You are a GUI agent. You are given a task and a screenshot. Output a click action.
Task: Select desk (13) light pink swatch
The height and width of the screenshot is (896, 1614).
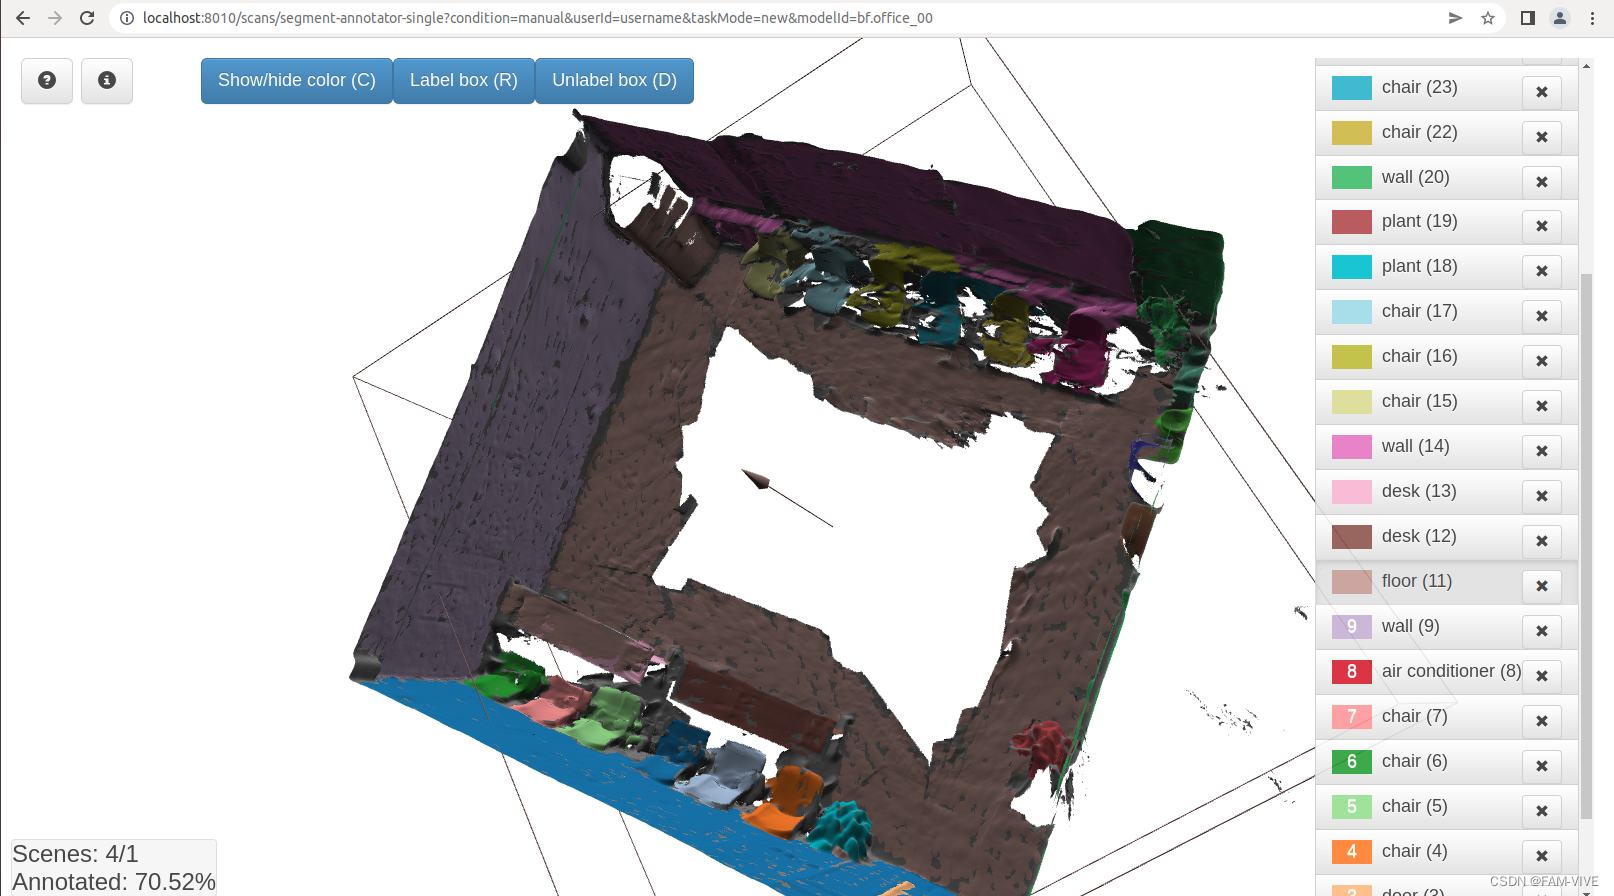click(1351, 492)
